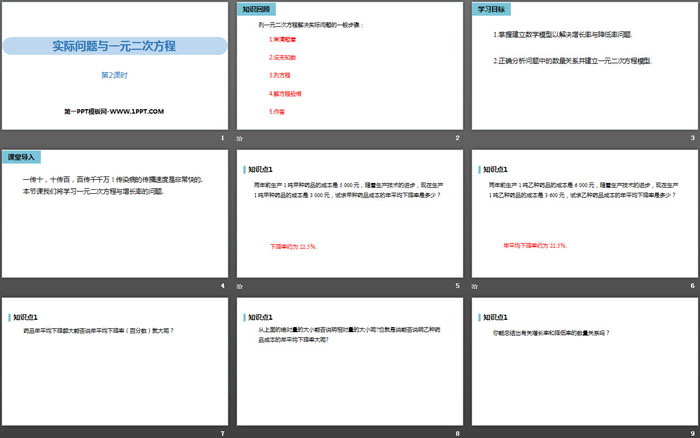The width and height of the screenshot is (700, 438).
Task: Click the 课堂导入 header label on slide 4
Action: click(x=22, y=157)
